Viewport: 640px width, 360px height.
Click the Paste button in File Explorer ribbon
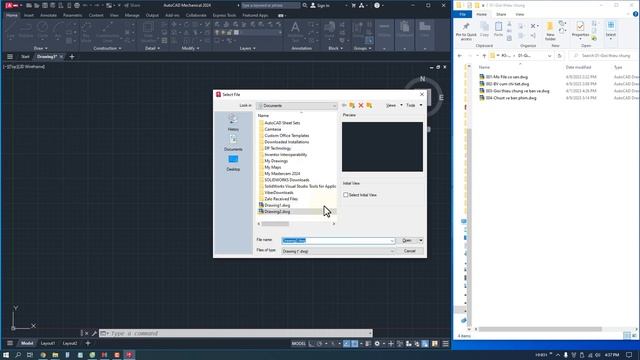[x=498, y=29]
